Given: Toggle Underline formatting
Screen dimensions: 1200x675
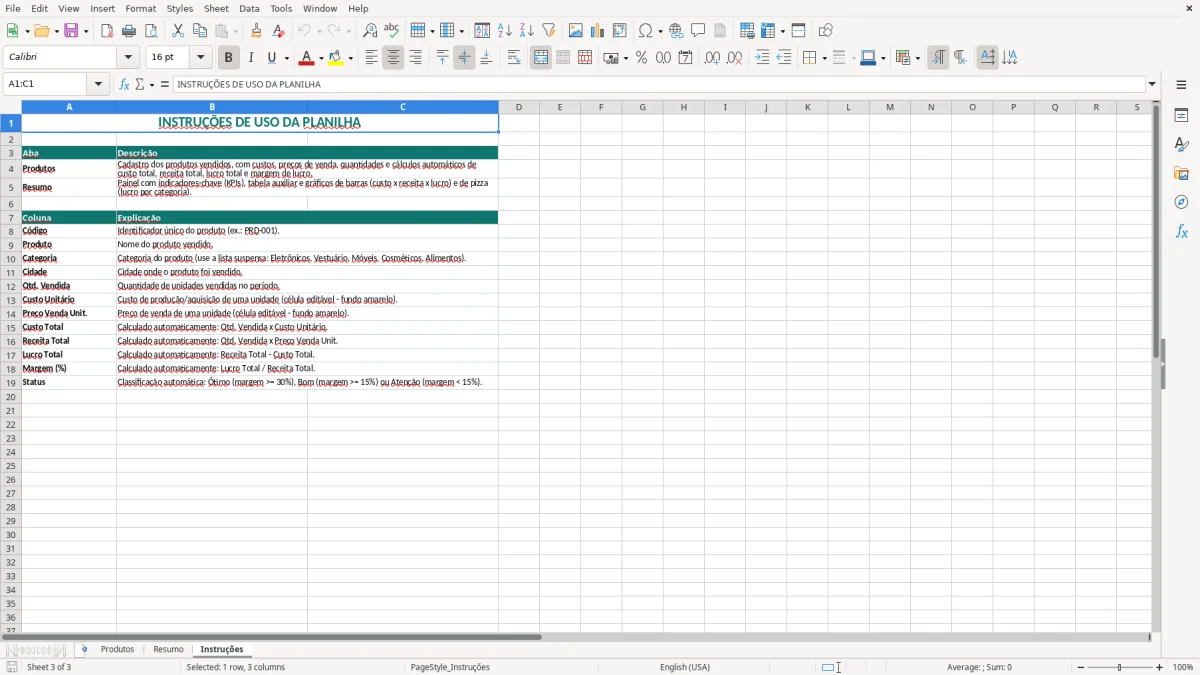Looking at the screenshot, I should [272, 58].
